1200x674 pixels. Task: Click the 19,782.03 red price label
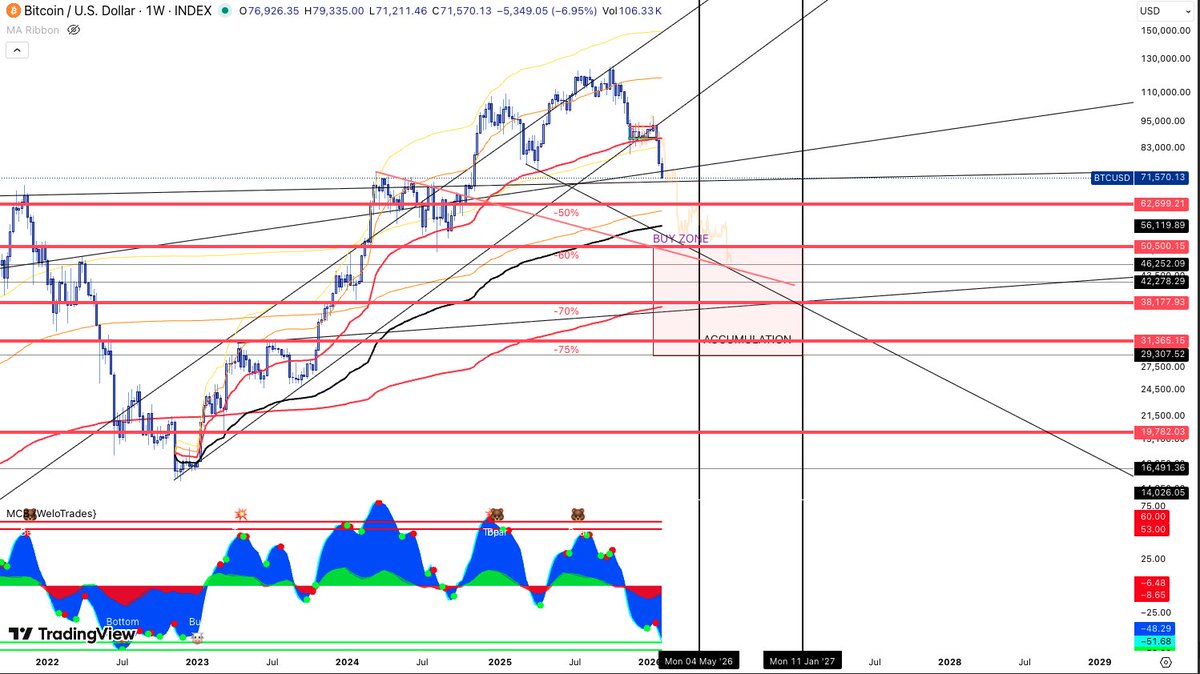[1163, 432]
